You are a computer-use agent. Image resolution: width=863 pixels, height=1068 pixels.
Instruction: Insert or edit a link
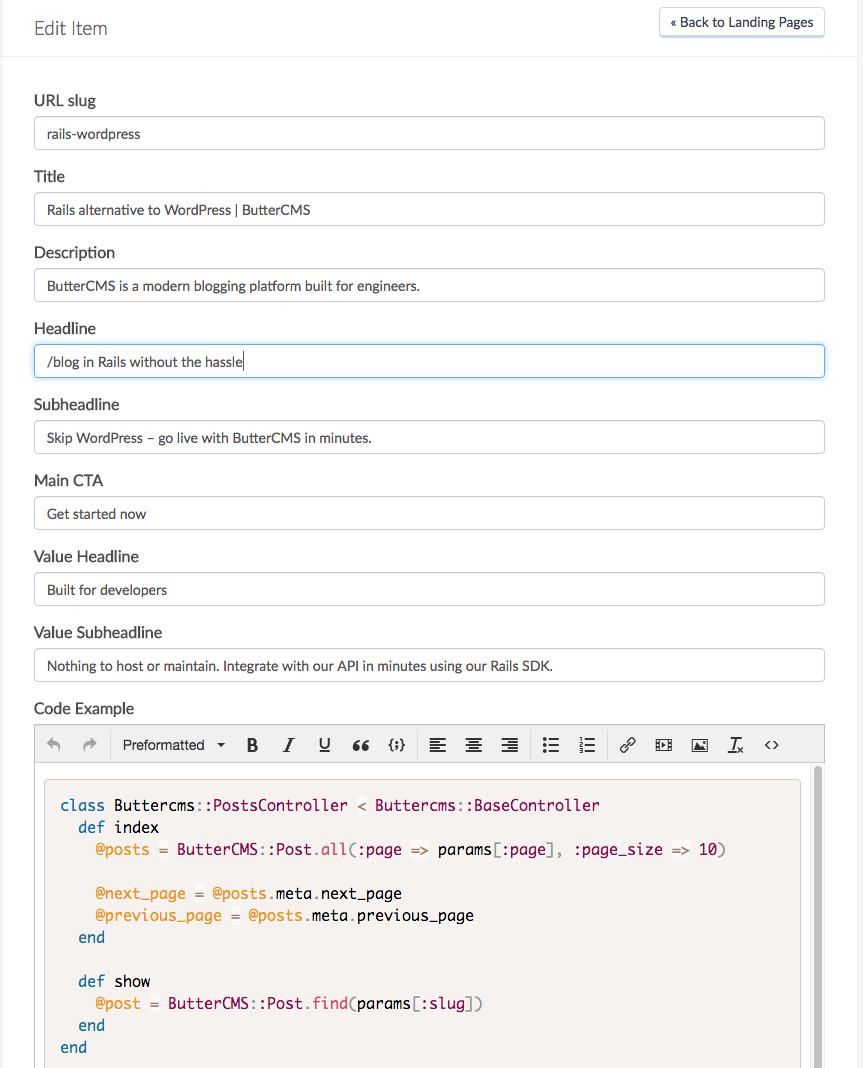pyautogui.click(x=627, y=744)
